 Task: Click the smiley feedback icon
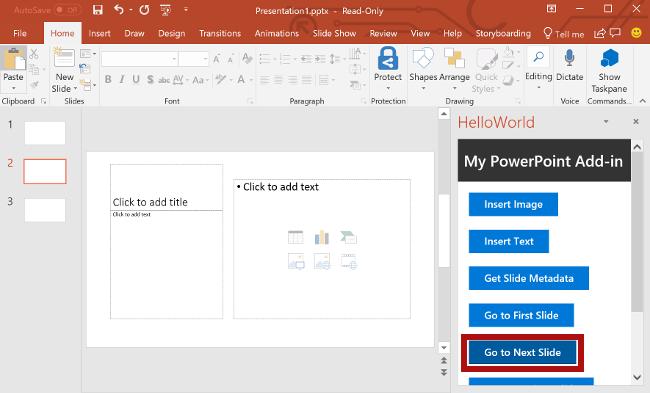pyautogui.click(x=636, y=33)
